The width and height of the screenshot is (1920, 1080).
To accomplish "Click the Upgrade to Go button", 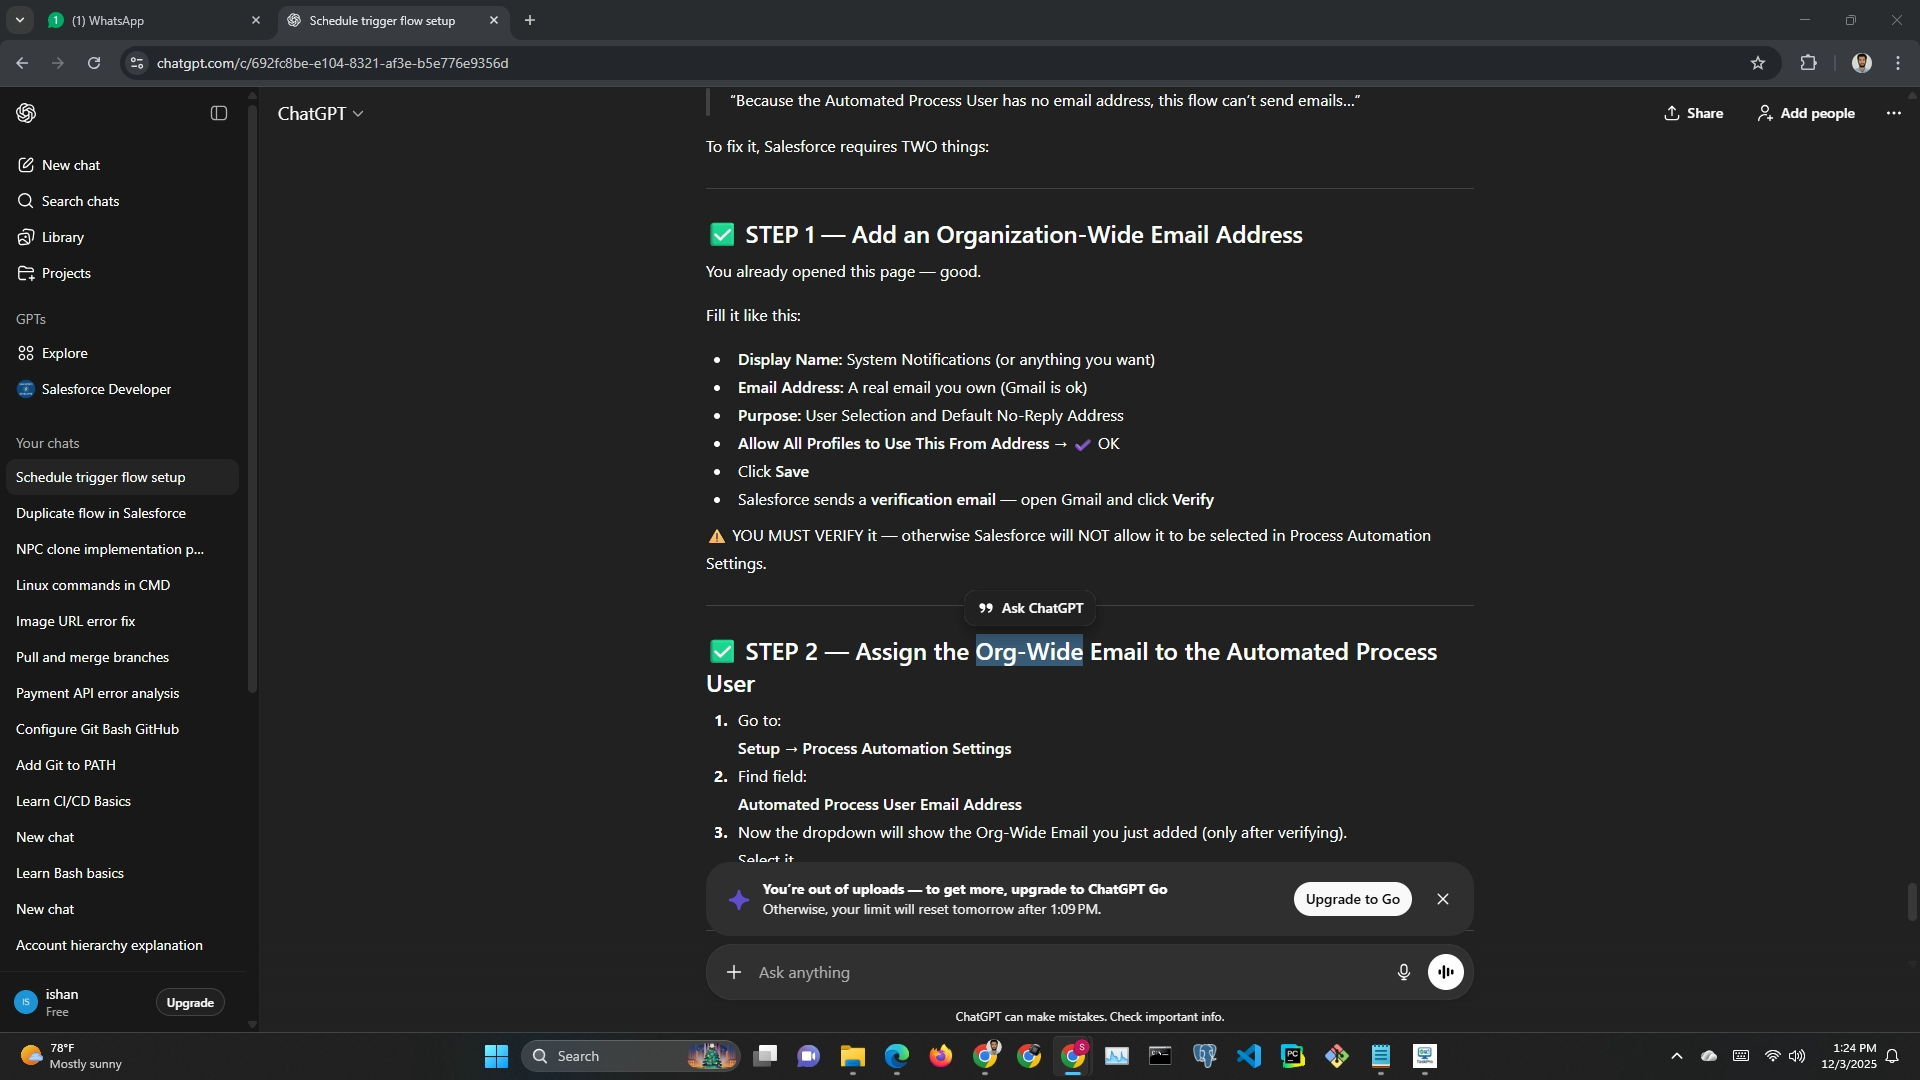I will (x=1352, y=899).
